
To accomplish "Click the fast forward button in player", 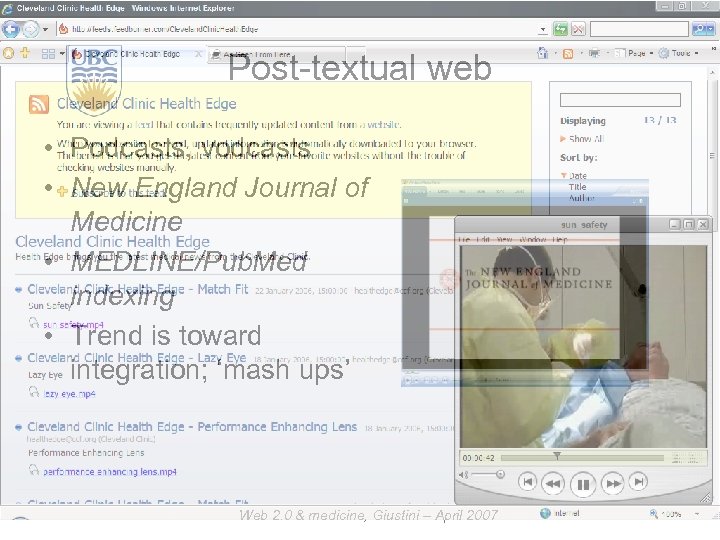I will 613,483.
